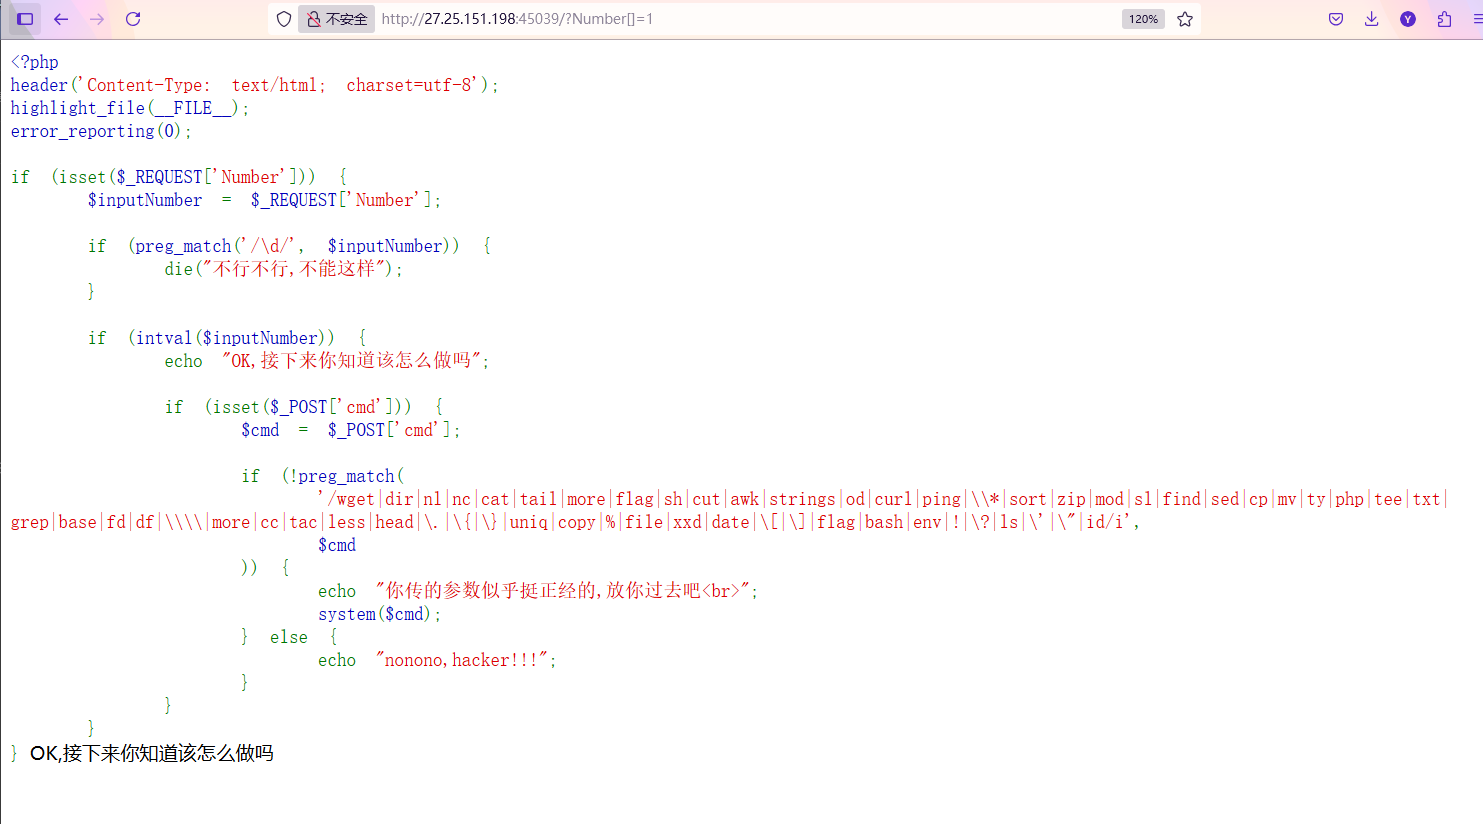Click the regex text starting "grep|base|fd"

(575, 522)
